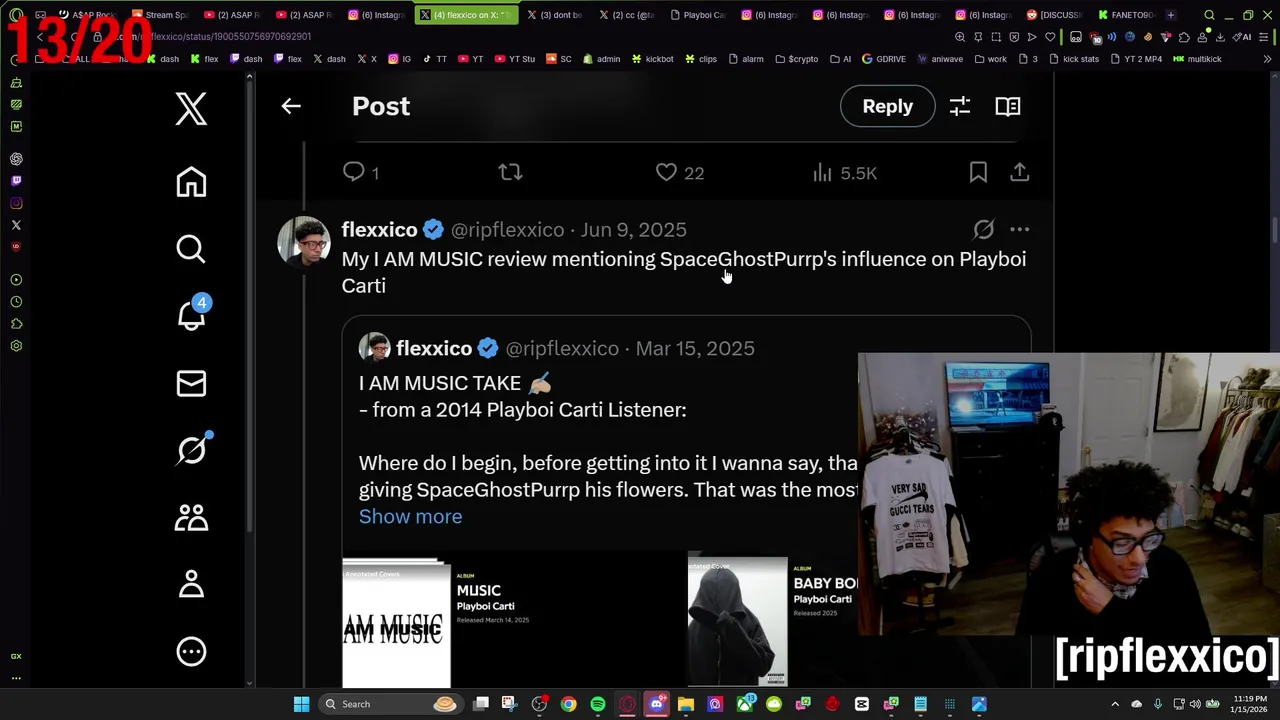Open Discord from the taskbar
The width and height of the screenshot is (1280, 720).
pos(656,704)
